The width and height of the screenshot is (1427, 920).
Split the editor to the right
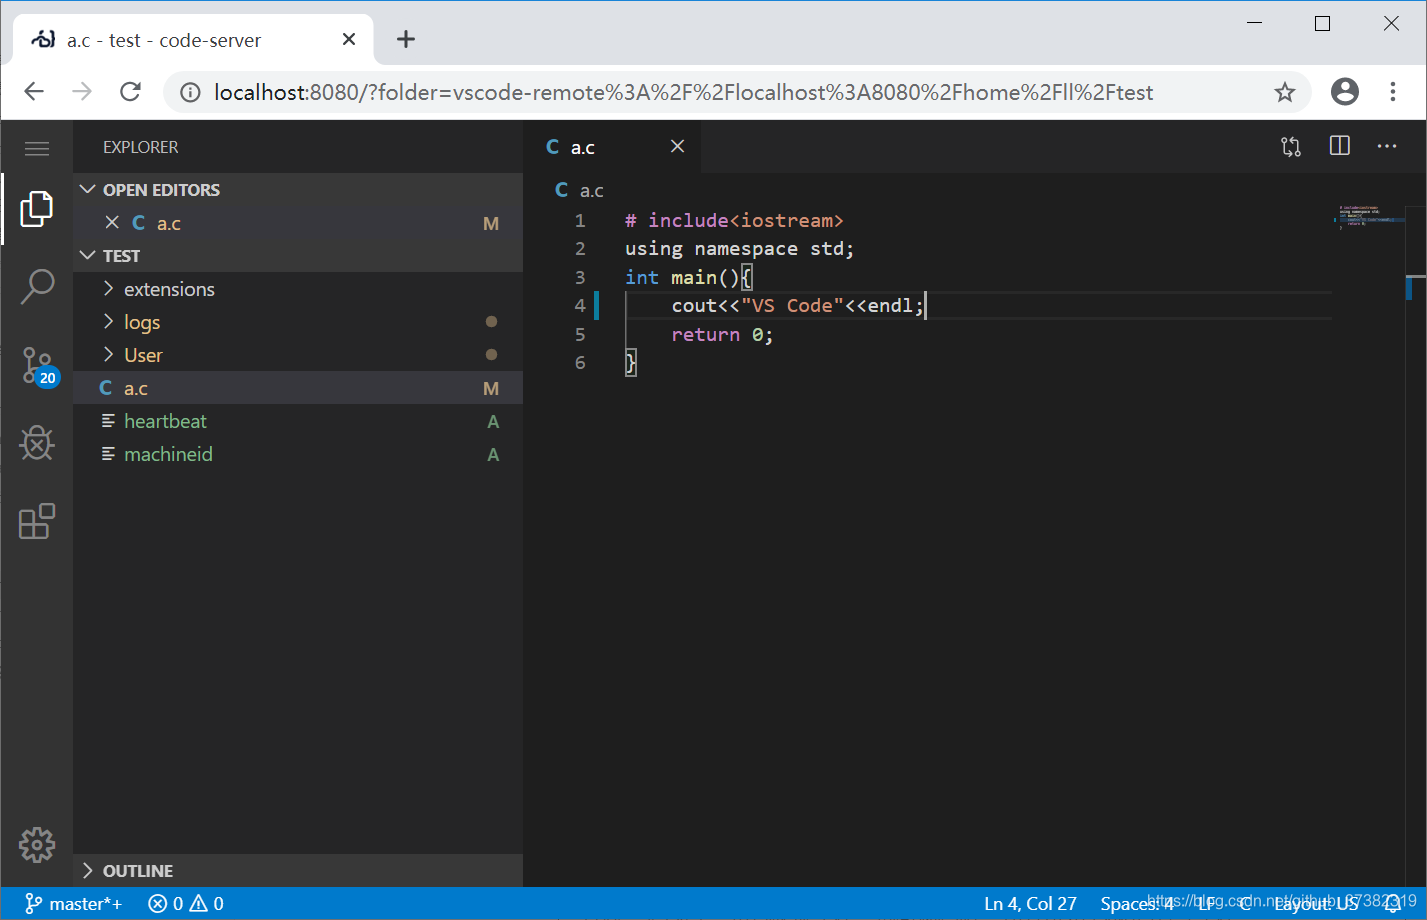click(x=1340, y=146)
